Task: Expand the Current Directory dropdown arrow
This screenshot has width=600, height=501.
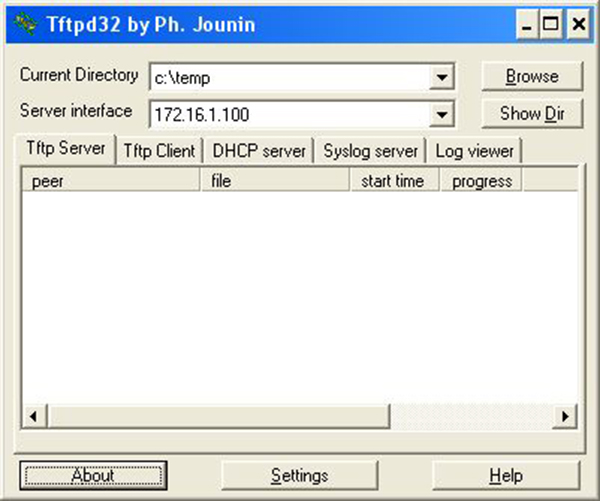Action: click(443, 78)
